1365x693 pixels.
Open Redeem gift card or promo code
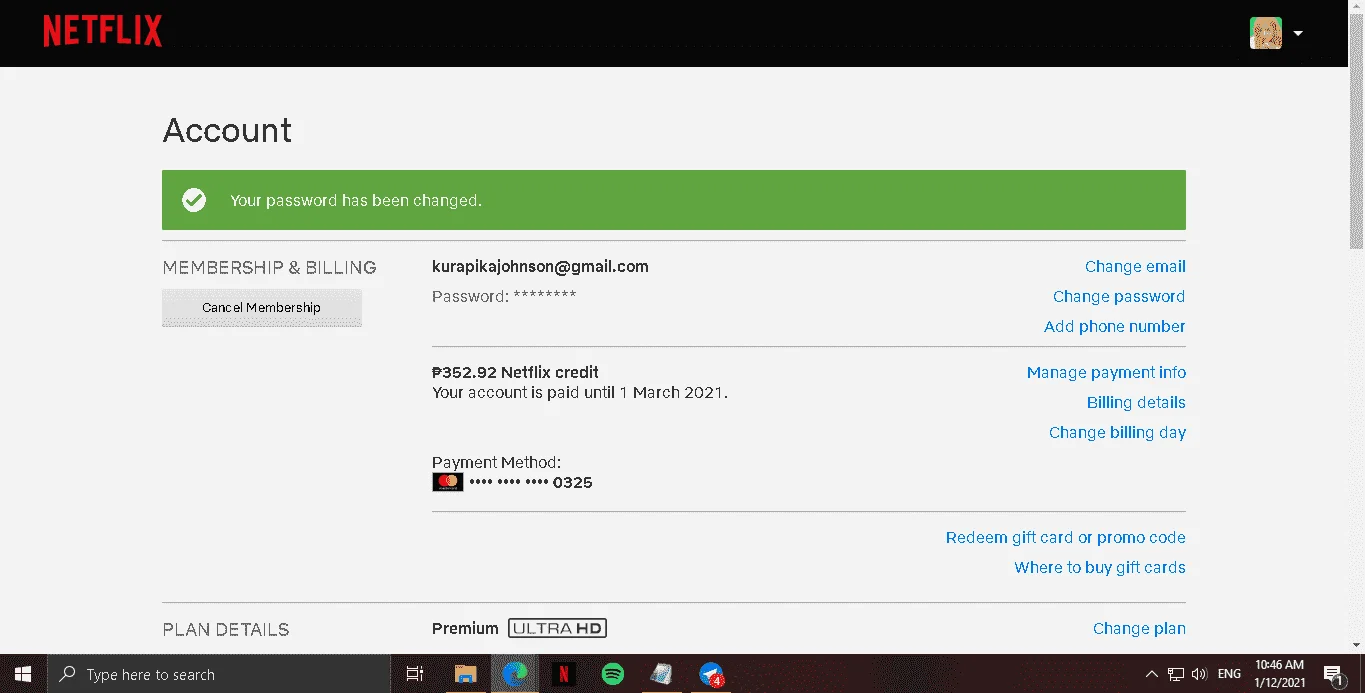1066,538
